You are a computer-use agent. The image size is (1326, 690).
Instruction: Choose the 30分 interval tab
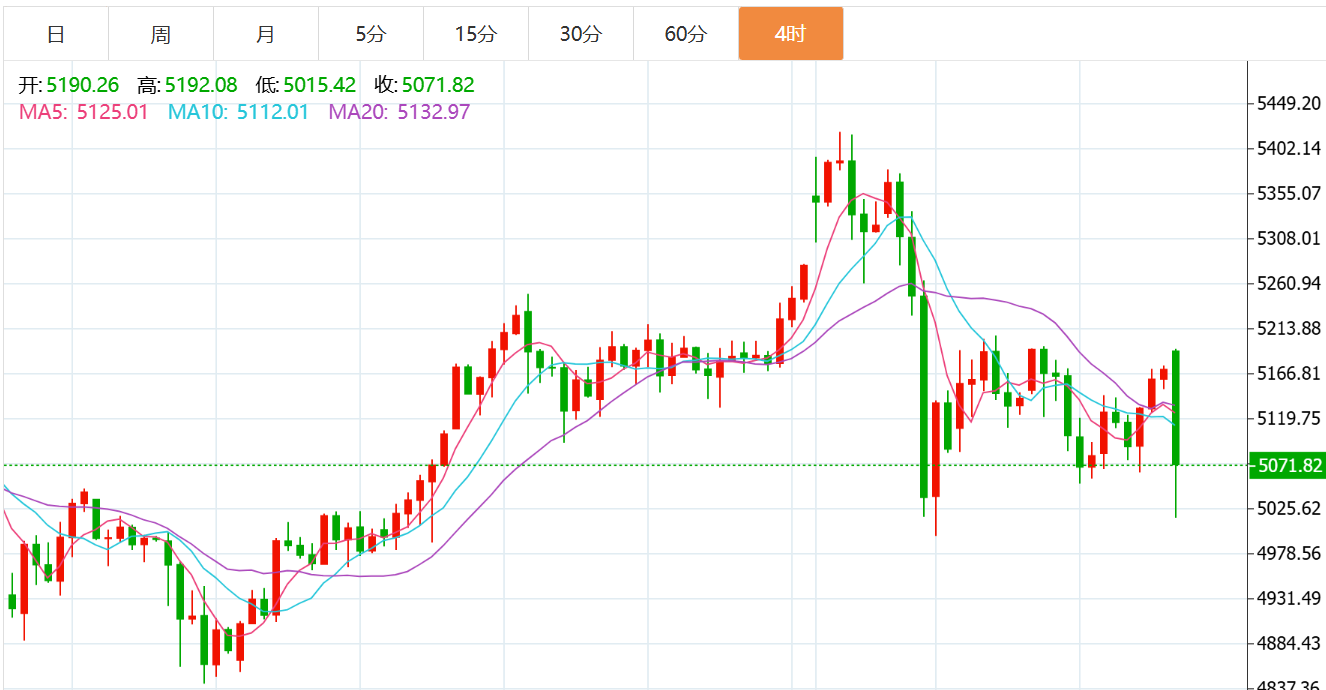click(x=581, y=34)
